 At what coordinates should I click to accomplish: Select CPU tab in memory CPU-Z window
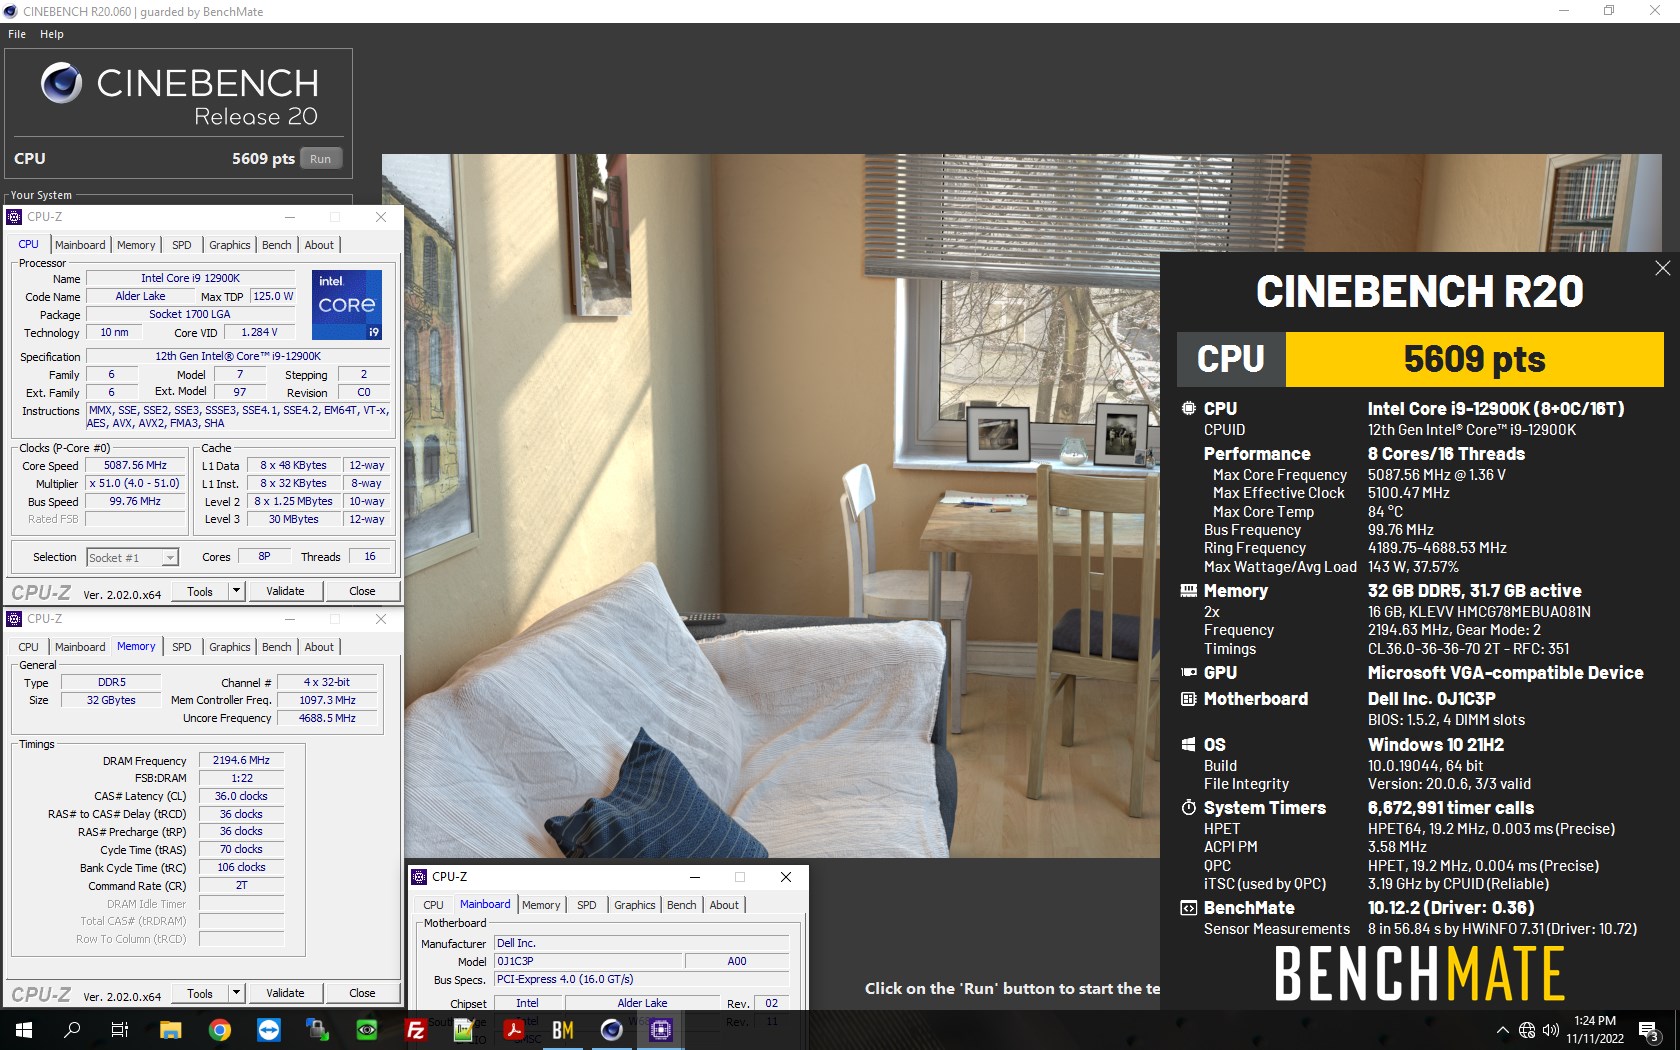tap(29, 647)
